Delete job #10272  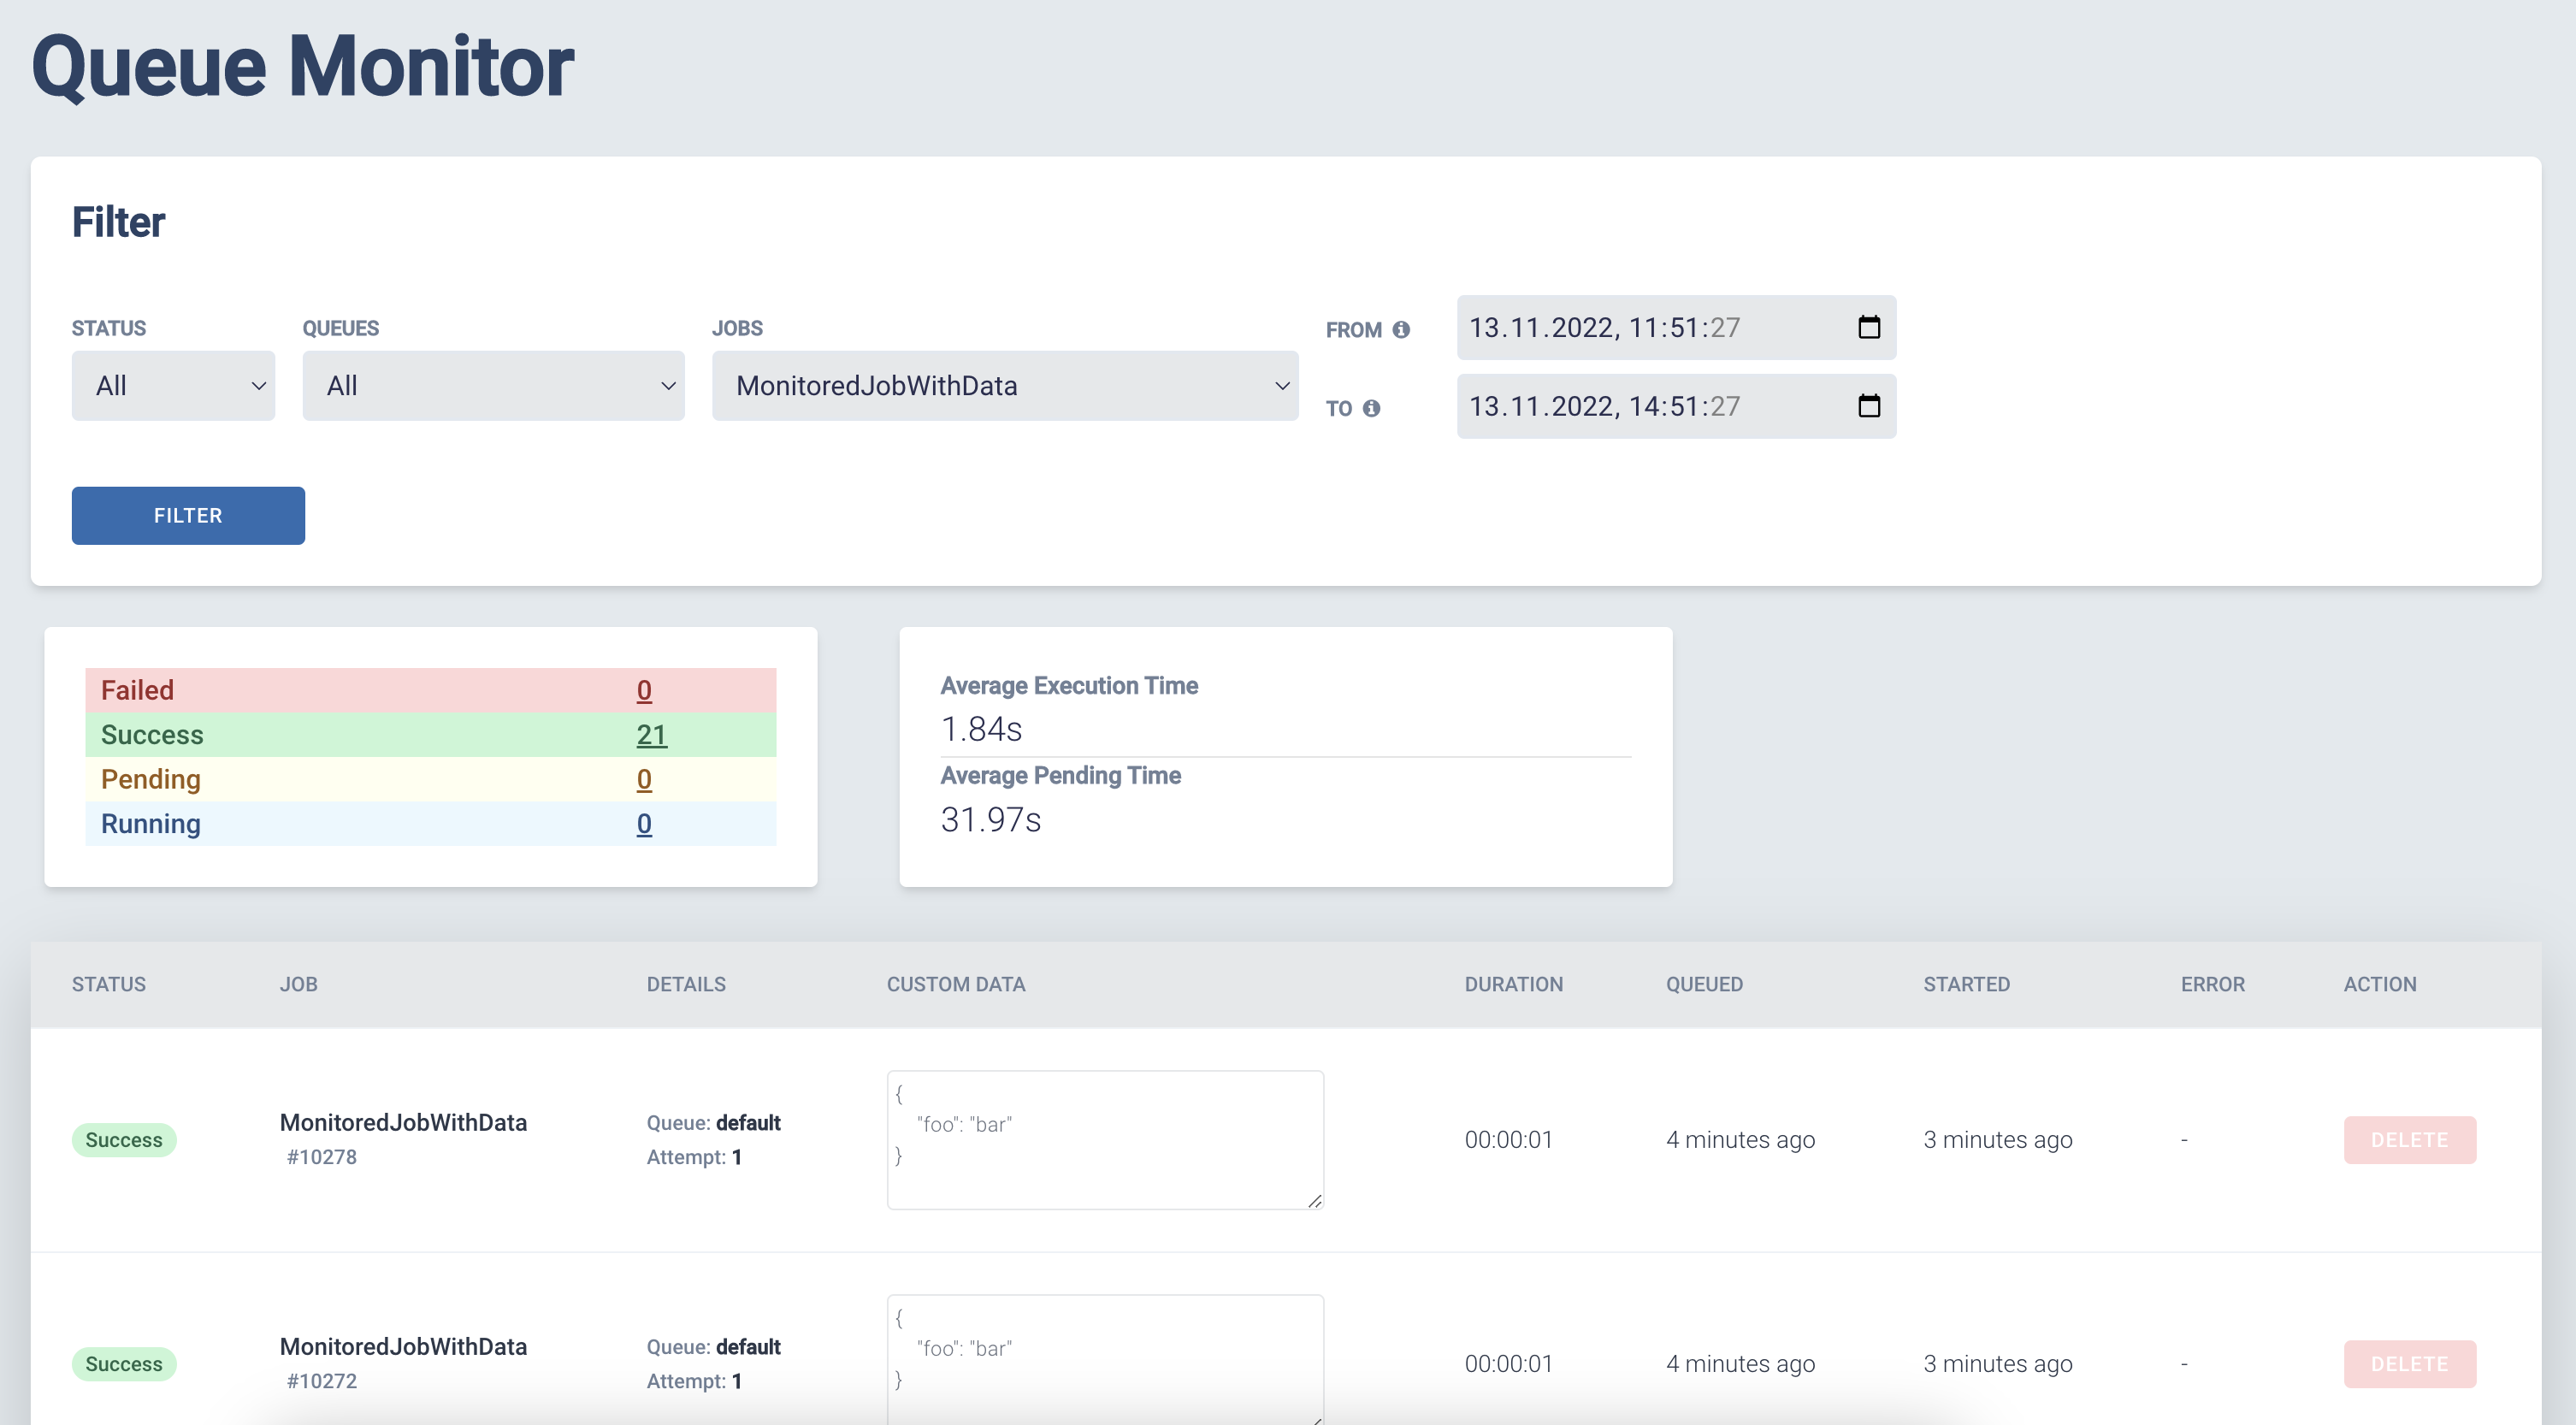click(x=2408, y=1364)
